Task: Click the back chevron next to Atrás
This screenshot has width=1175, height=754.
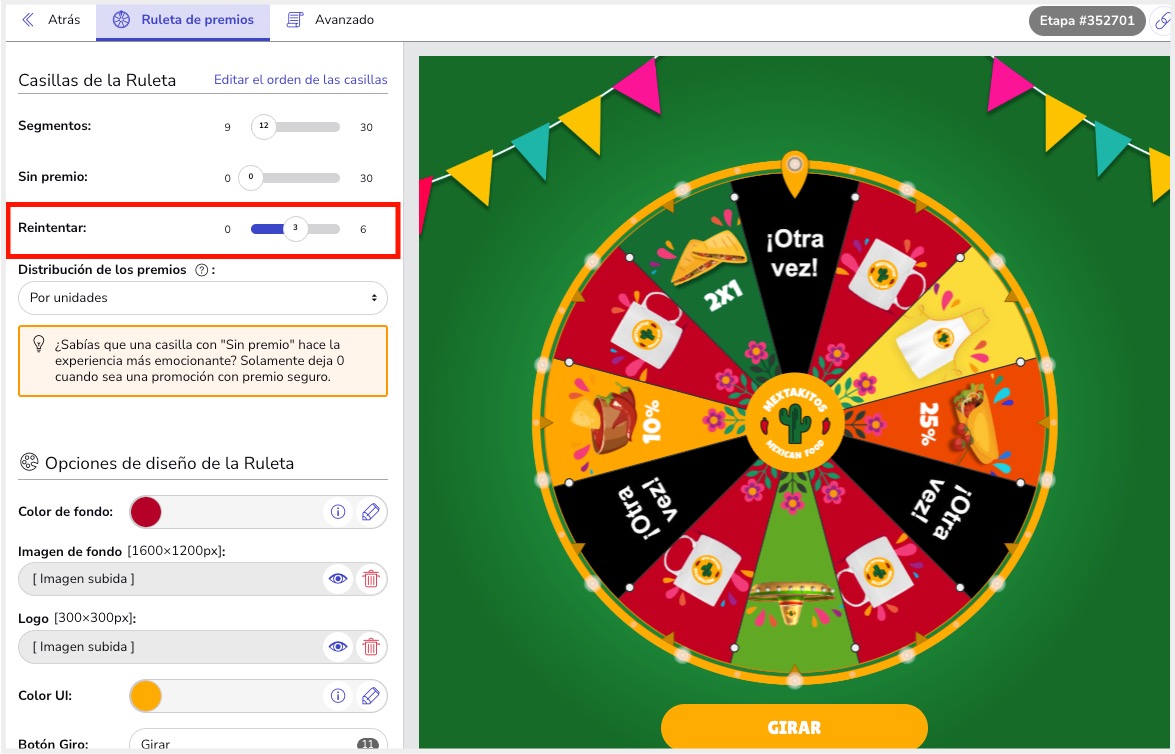Action: coord(28,20)
